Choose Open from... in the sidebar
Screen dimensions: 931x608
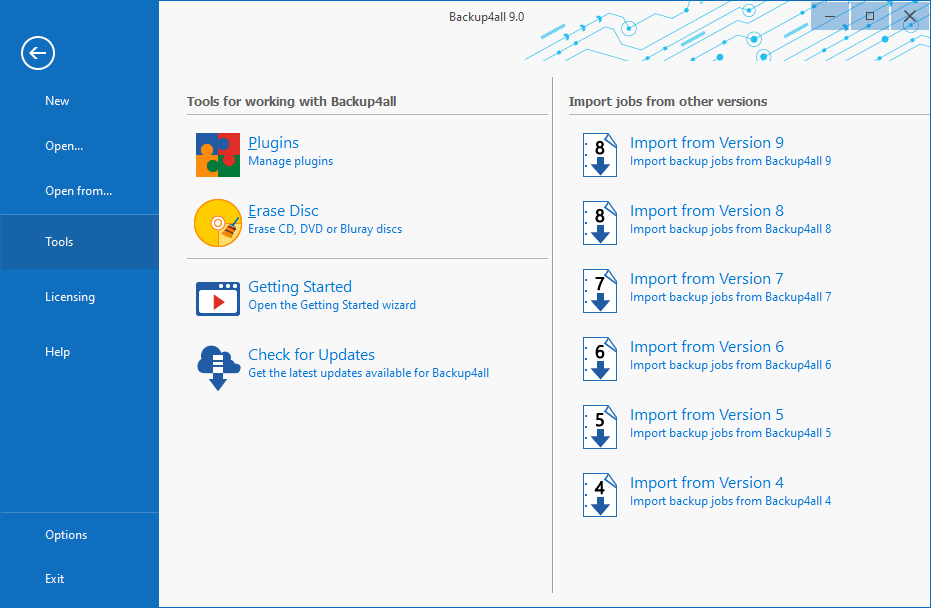pyautogui.click(x=80, y=191)
